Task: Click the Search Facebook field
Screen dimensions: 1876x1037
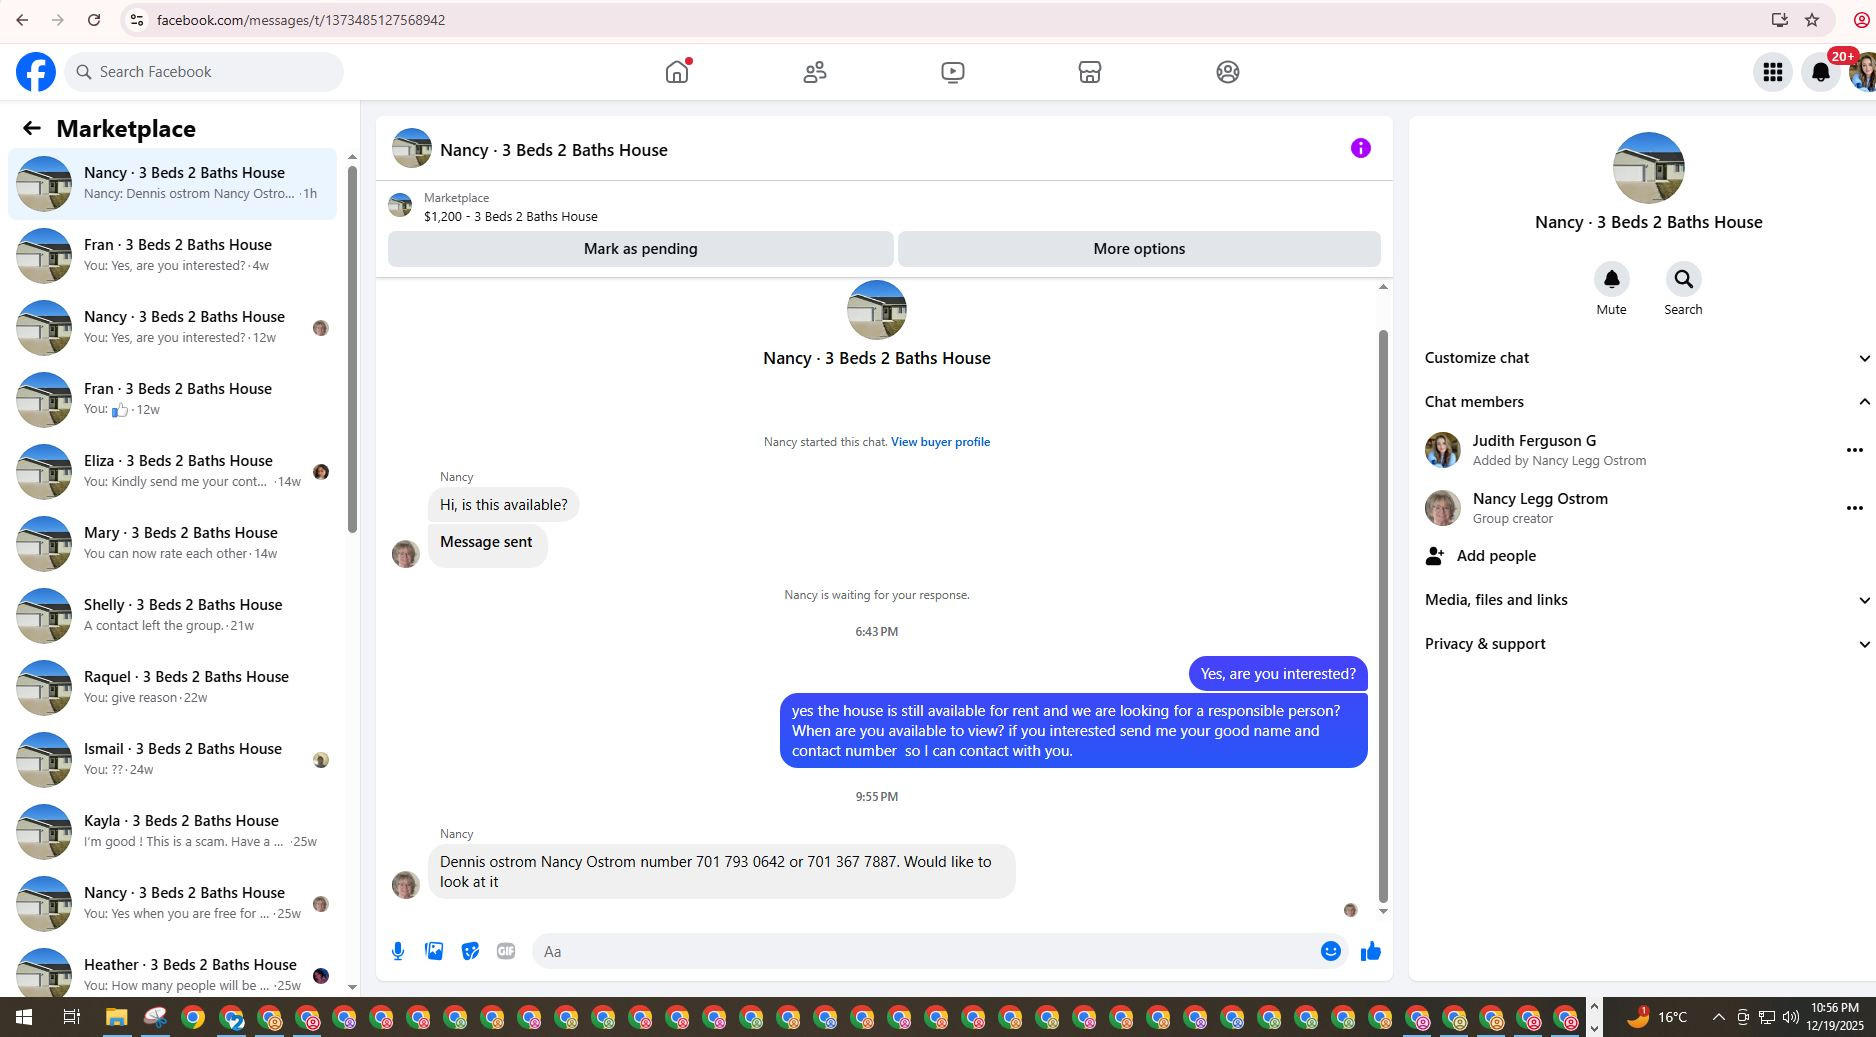Action: (x=205, y=72)
